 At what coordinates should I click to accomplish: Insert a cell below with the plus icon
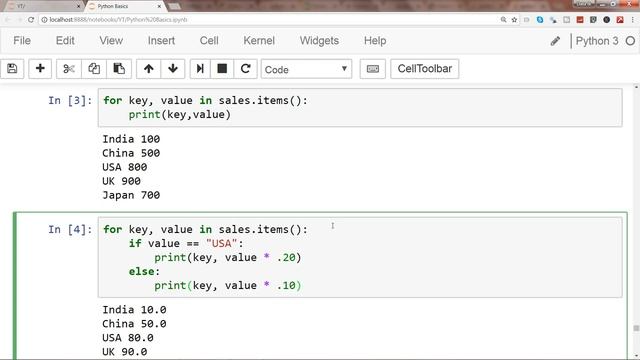[40, 69]
